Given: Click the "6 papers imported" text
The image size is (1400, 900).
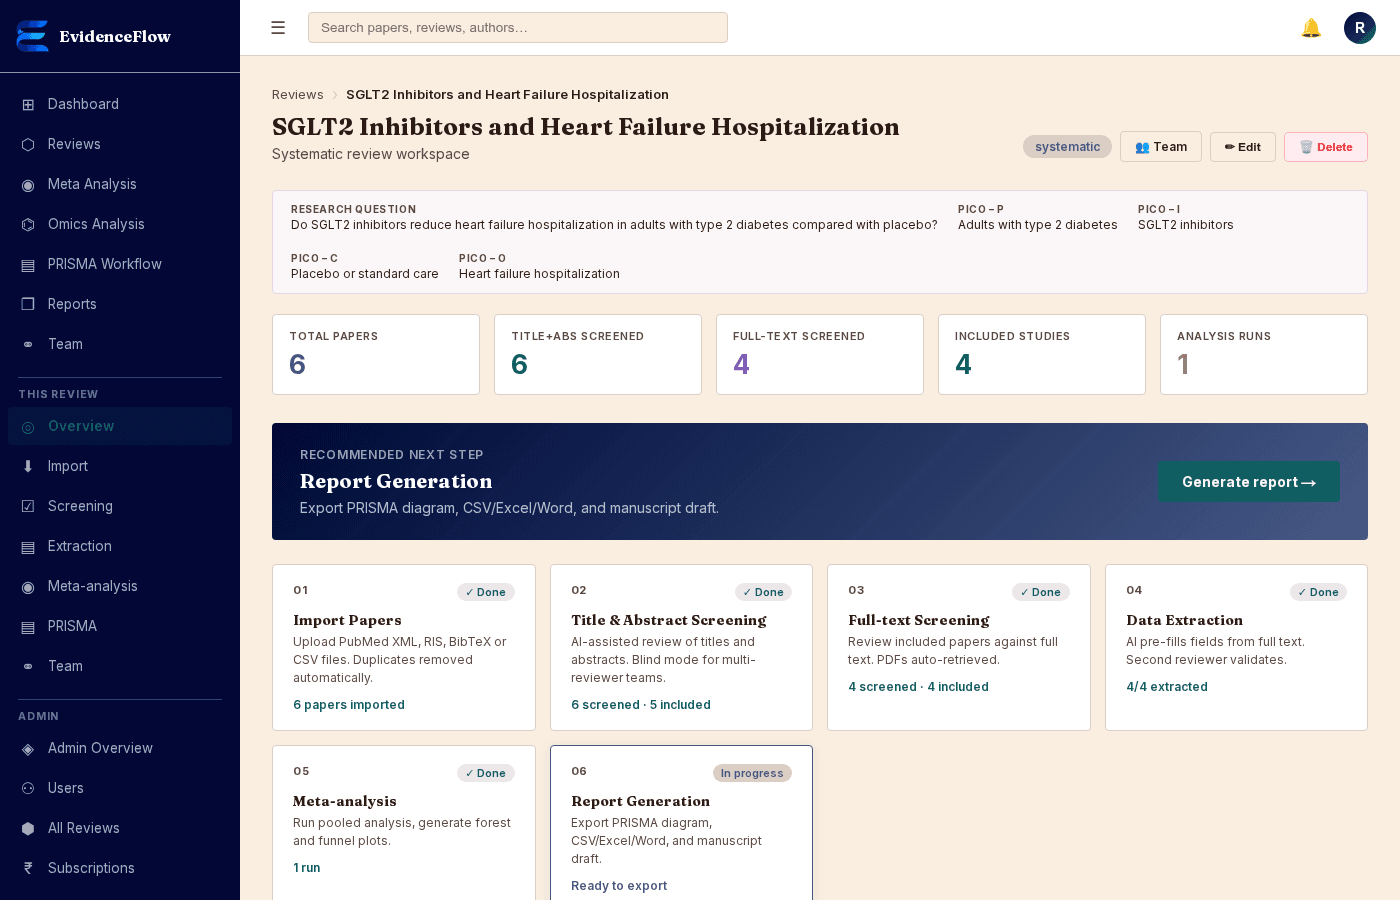Looking at the screenshot, I should (349, 705).
